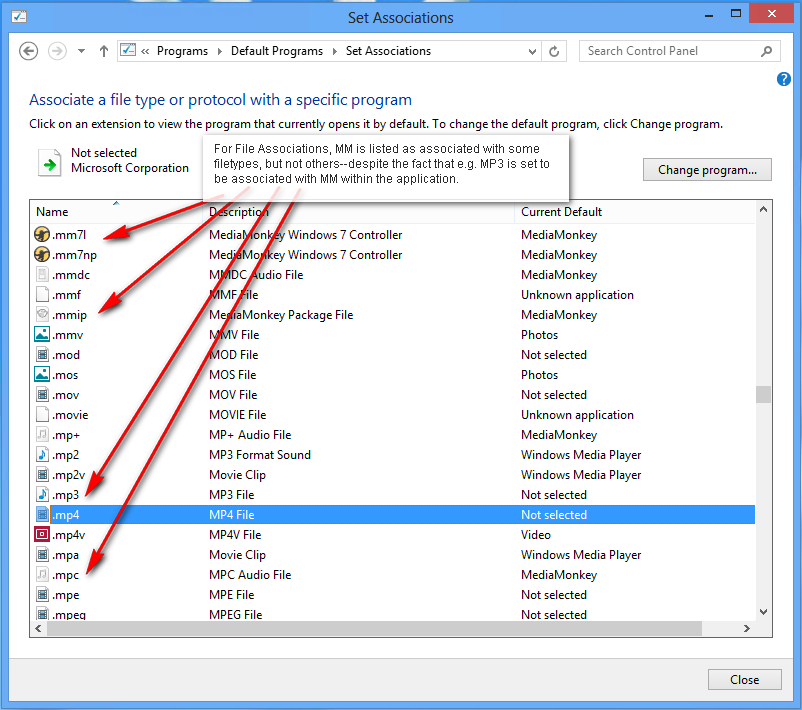
Task: Click the window system menu icon in title bar
Action: pos(19,17)
